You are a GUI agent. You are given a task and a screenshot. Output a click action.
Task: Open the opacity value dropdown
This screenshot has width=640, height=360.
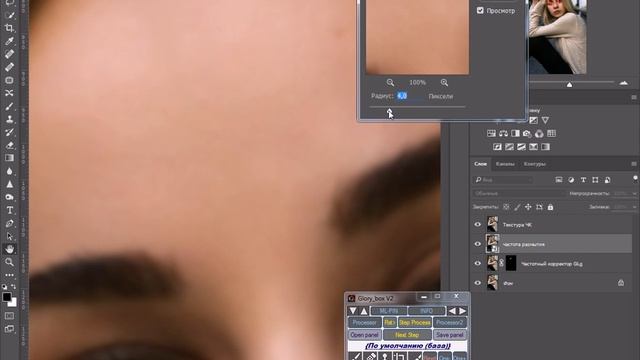pyautogui.click(x=635, y=193)
